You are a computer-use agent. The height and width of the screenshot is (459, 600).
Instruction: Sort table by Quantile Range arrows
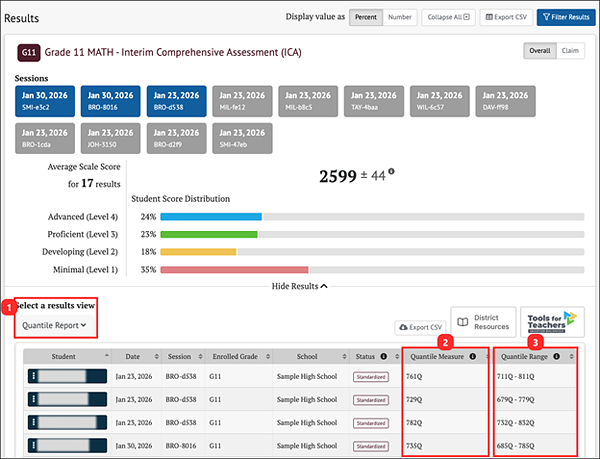(571, 356)
